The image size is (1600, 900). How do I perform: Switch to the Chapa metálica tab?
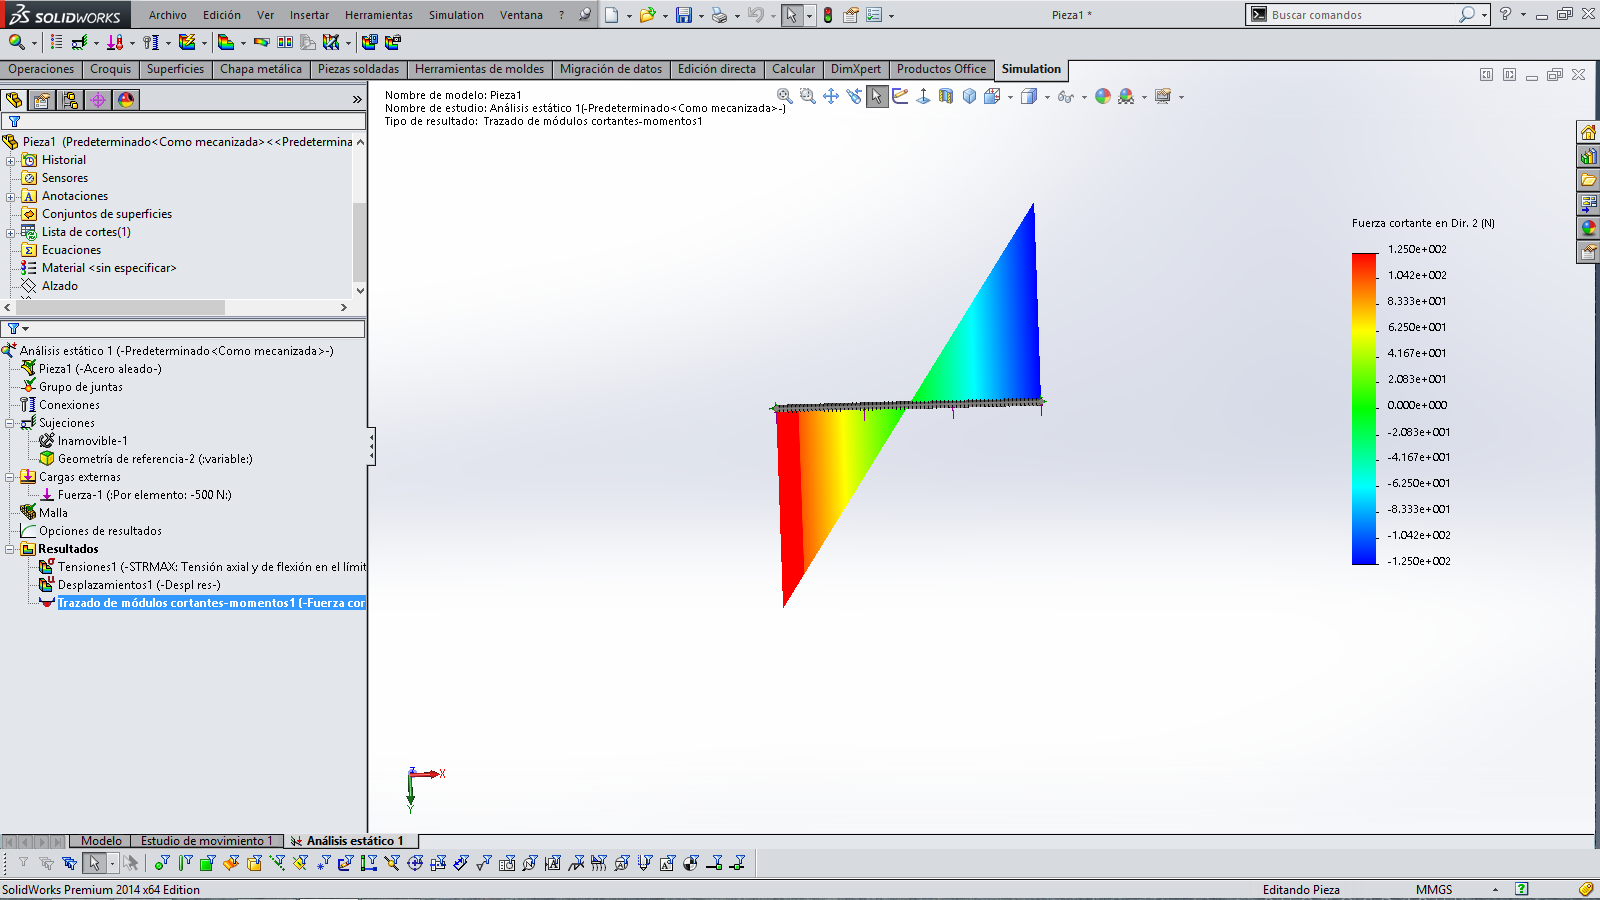[261, 69]
